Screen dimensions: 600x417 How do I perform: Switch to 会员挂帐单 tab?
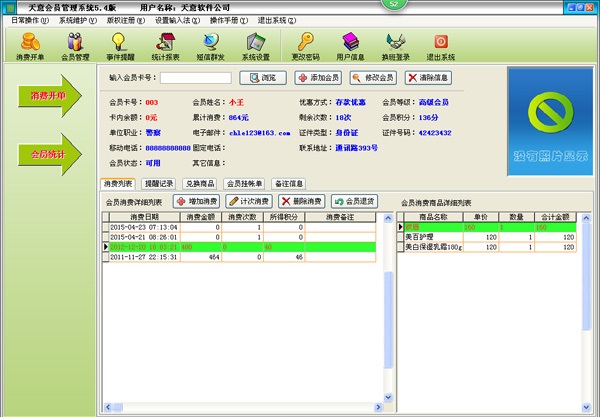click(244, 184)
